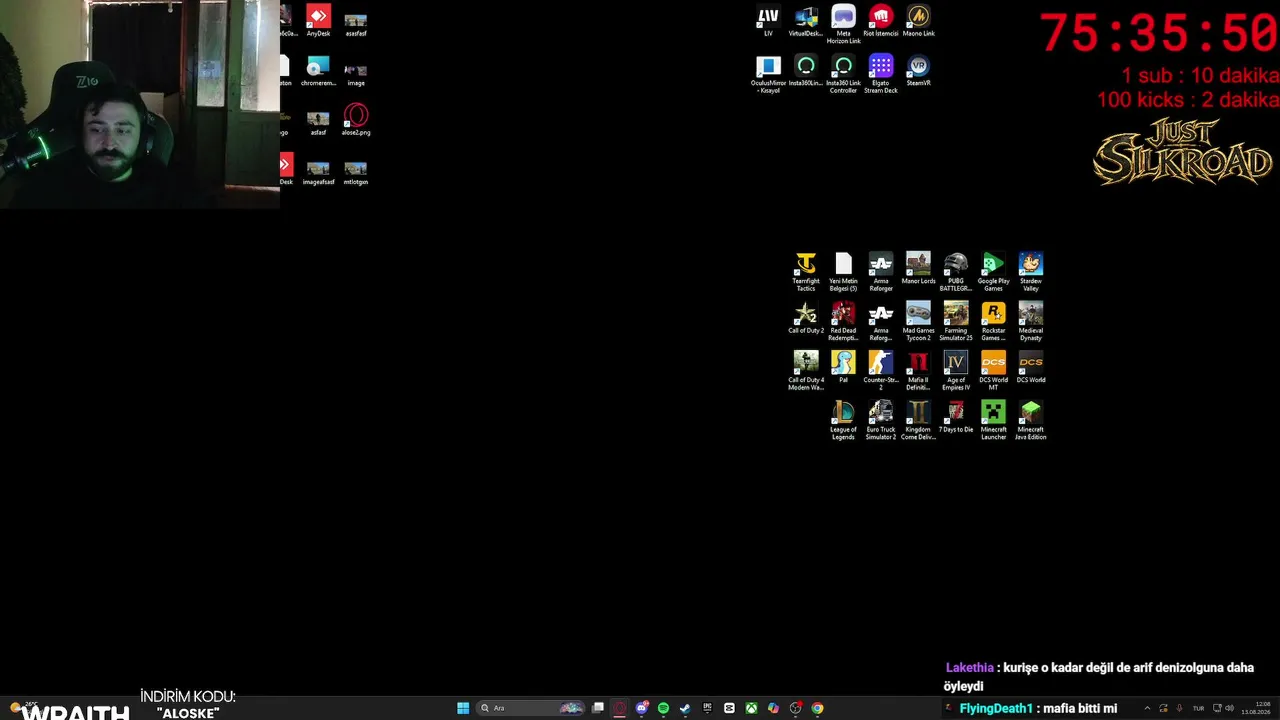The height and width of the screenshot is (720, 1280).
Task: Select the Riot İstemcisi shortcut
Action: [x=881, y=21]
